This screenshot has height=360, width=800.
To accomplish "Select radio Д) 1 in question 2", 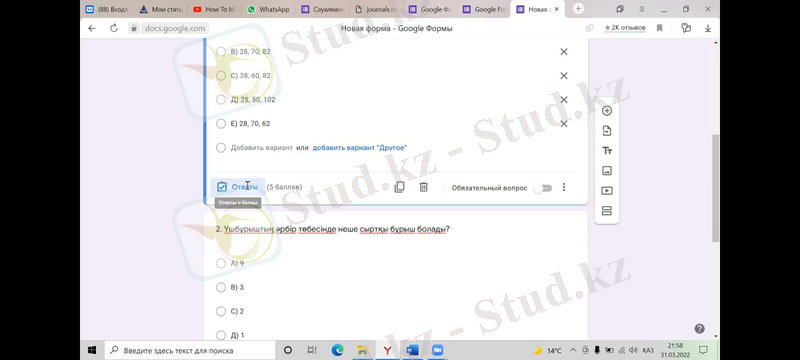I will pyautogui.click(x=221, y=335).
